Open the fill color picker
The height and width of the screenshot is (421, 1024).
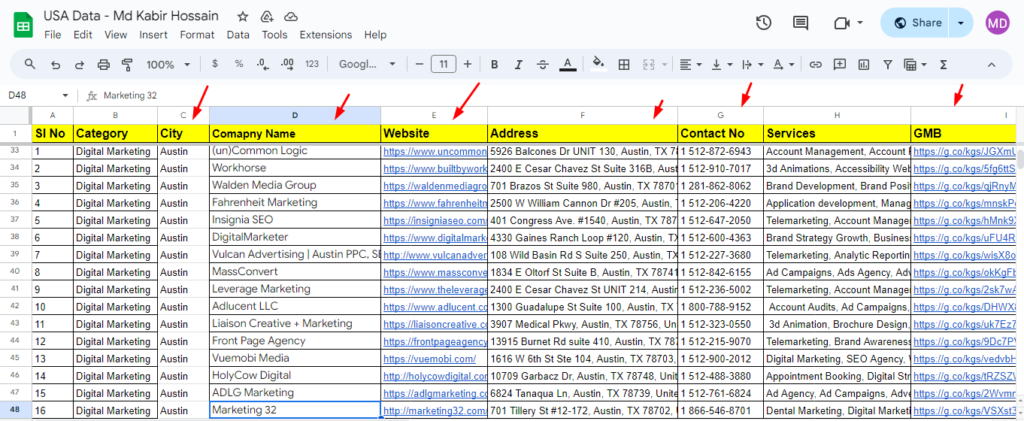598,64
